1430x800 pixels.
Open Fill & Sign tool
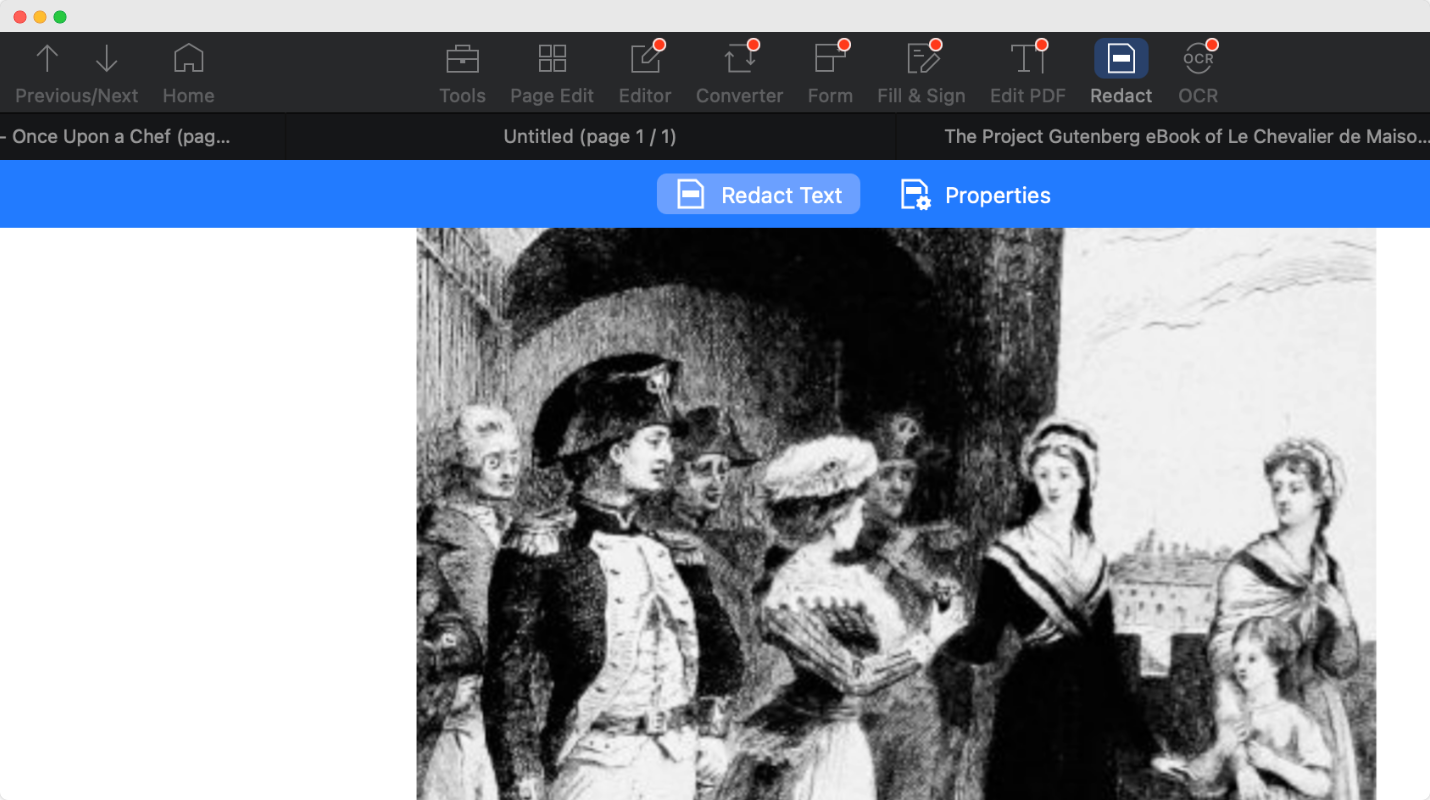point(921,73)
